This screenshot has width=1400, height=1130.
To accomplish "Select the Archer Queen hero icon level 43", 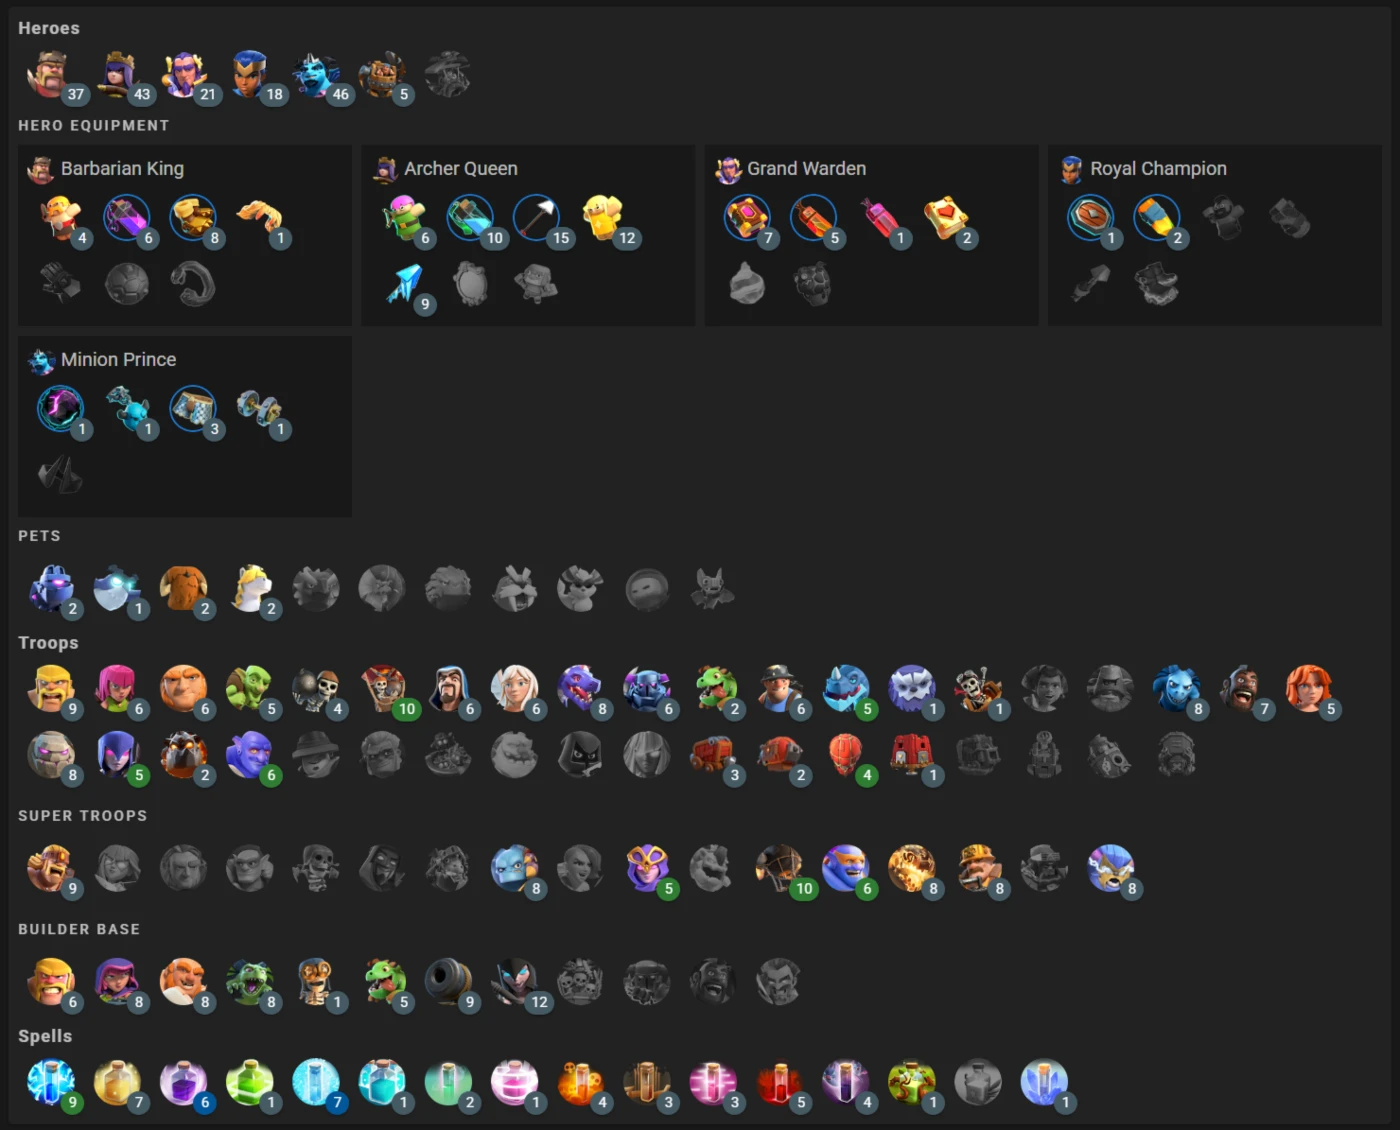I will click(x=118, y=75).
